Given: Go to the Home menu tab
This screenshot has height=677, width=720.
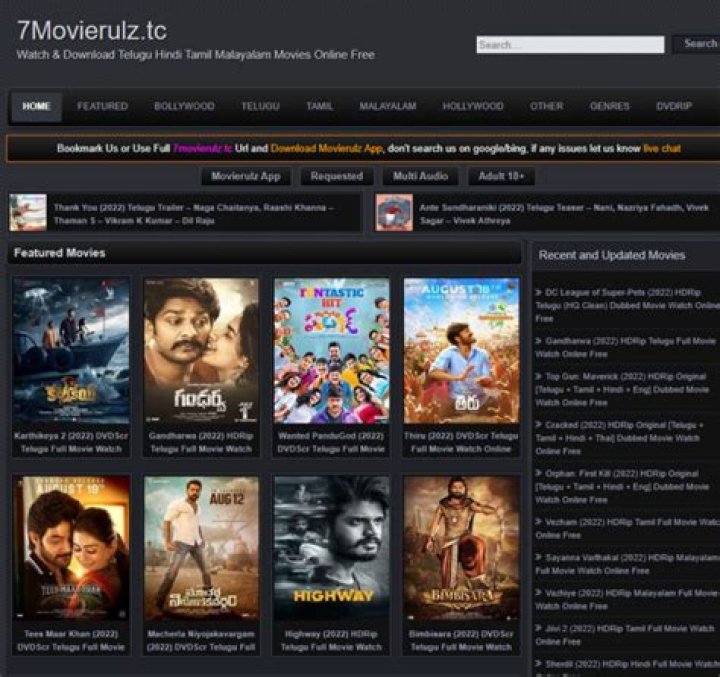Looking at the screenshot, I should coord(37,106).
